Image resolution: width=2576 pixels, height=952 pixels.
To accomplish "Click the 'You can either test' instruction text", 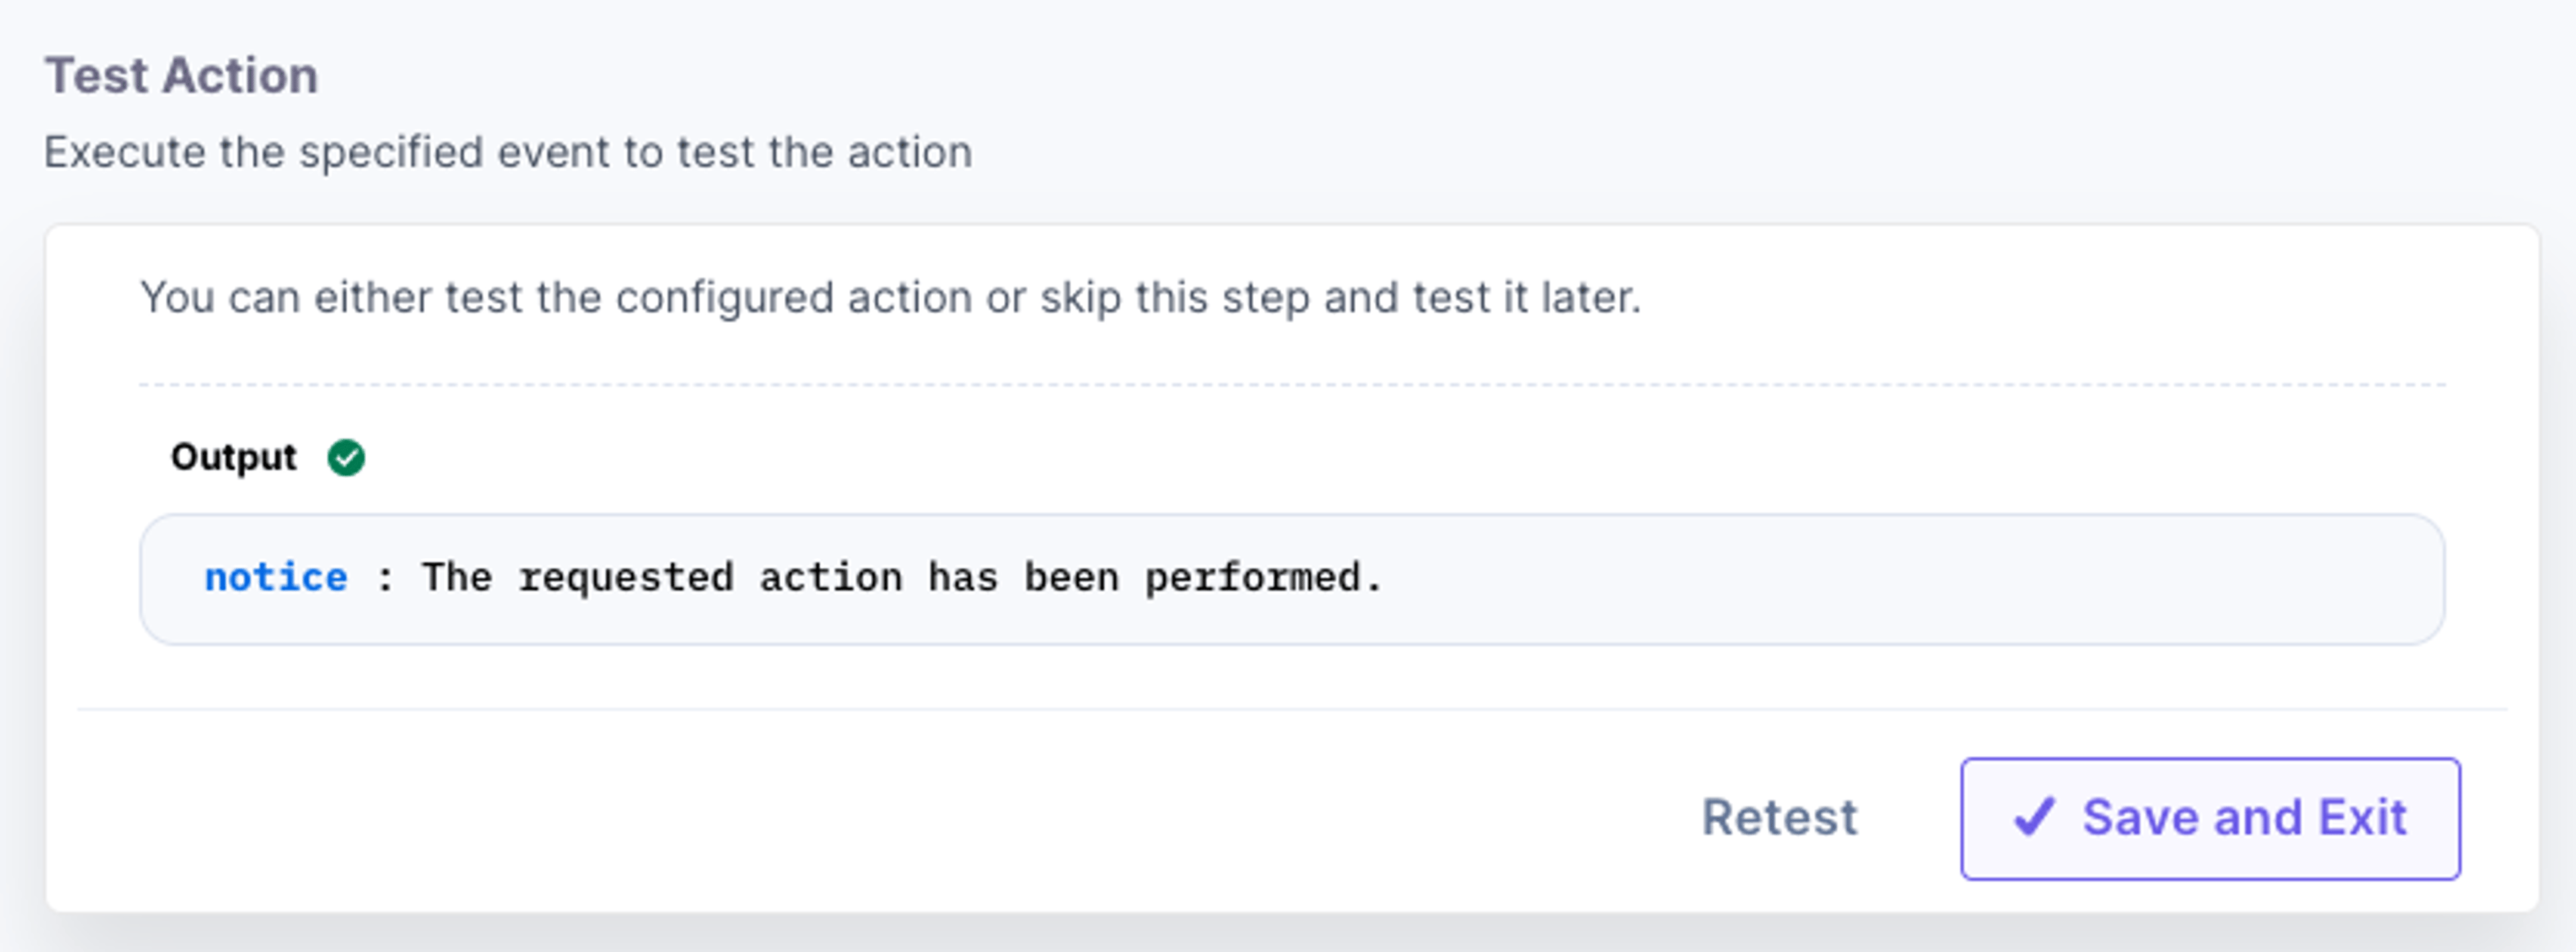I will (x=890, y=298).
